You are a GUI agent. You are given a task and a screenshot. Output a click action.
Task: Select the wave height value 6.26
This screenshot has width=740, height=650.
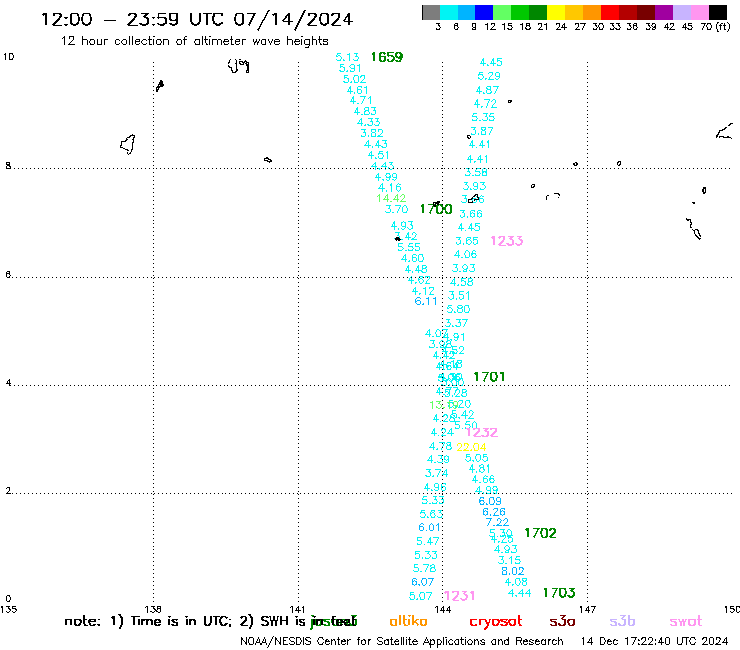point(494,512)
